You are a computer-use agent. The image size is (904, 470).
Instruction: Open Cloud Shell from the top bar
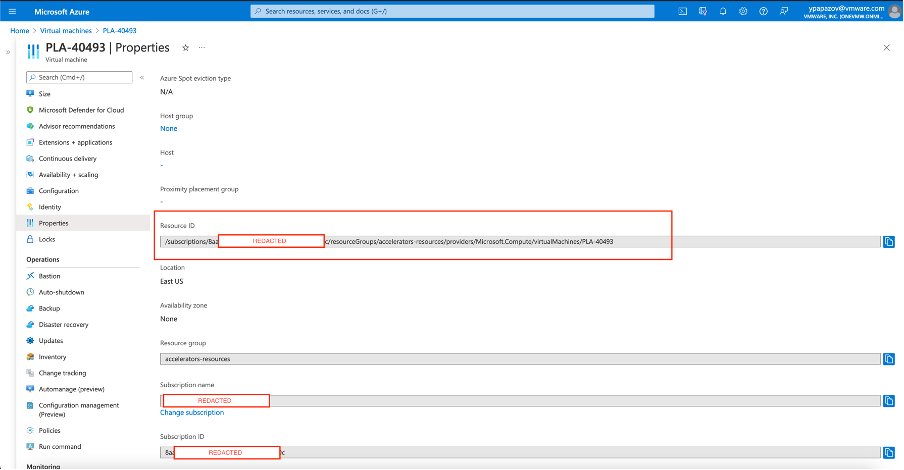[x=683, y=11]
